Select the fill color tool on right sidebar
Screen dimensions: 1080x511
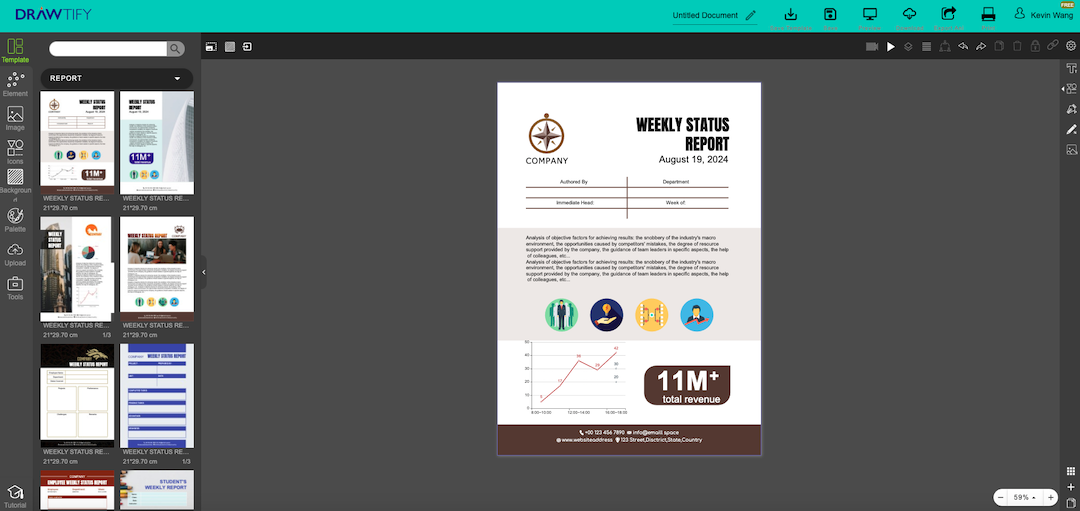pos(1071,109)
